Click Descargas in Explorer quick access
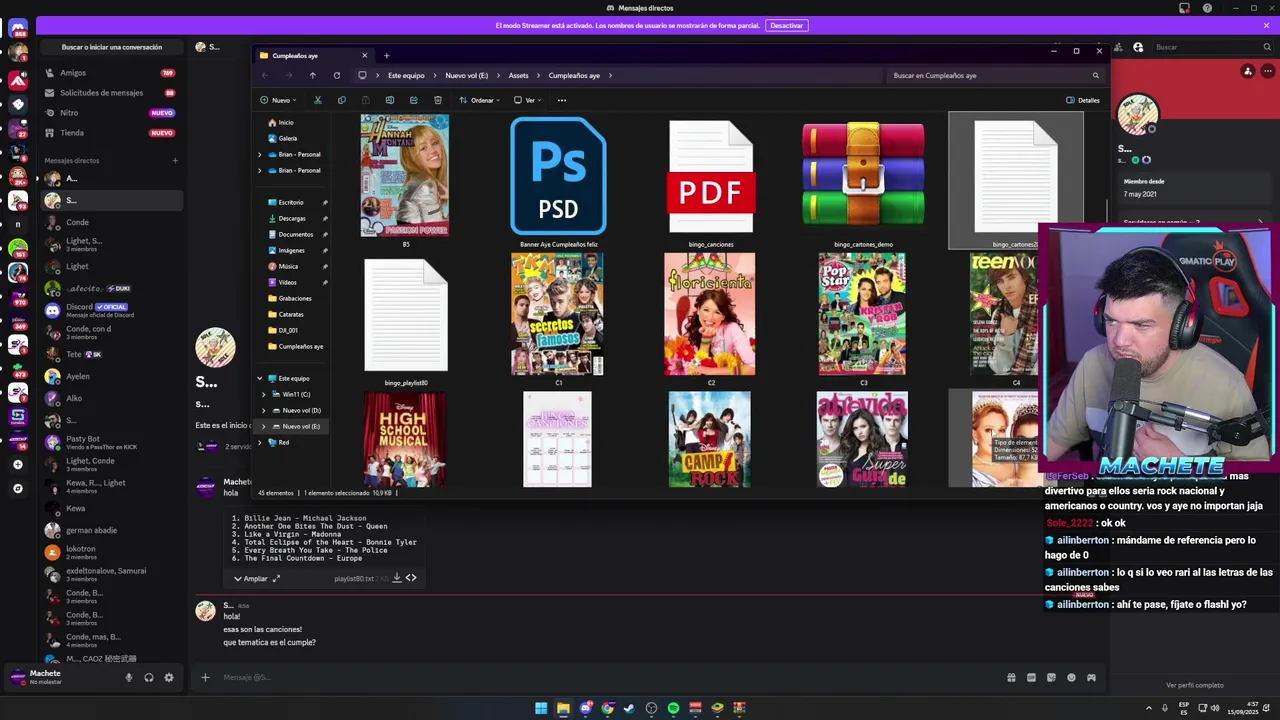Viewport: 1280px width, 720px height. [292, 218]
